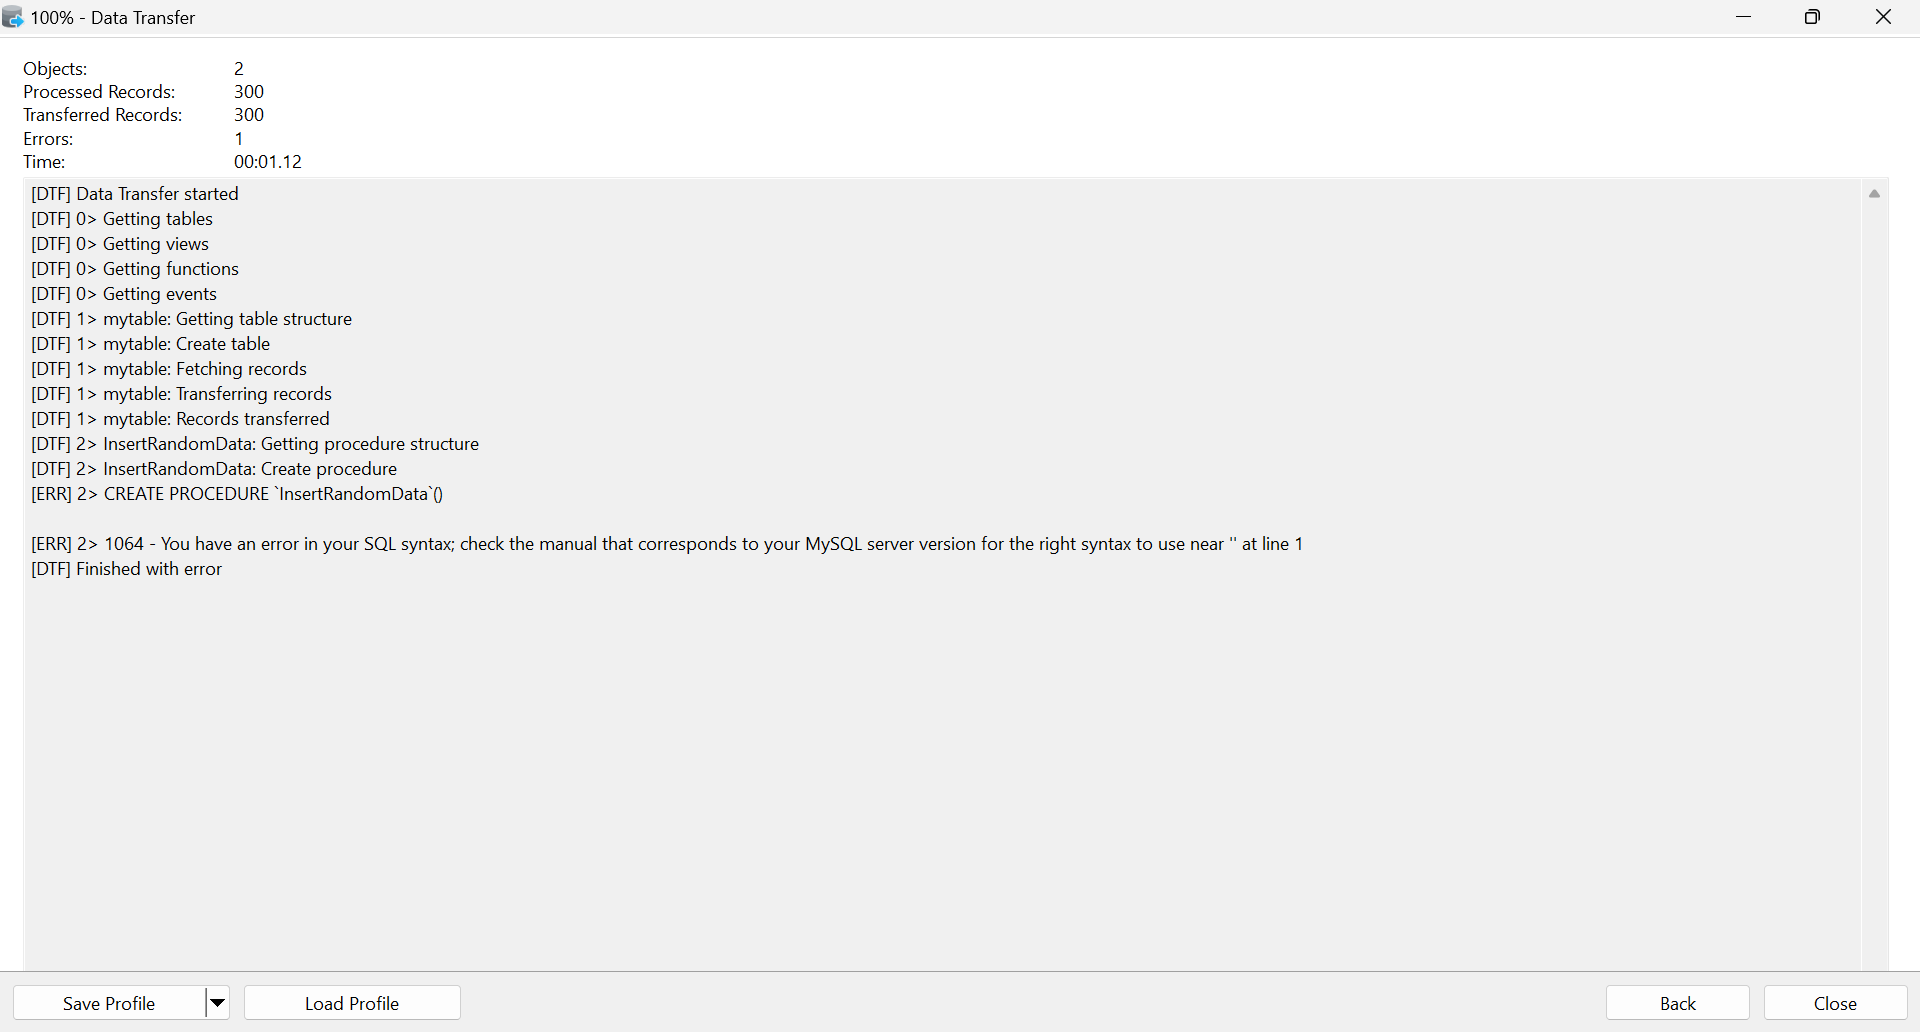The image size is (1920, 1032).
Task: Open the Save Profile dropdown arrow
Action: (x=217, y=1003)
